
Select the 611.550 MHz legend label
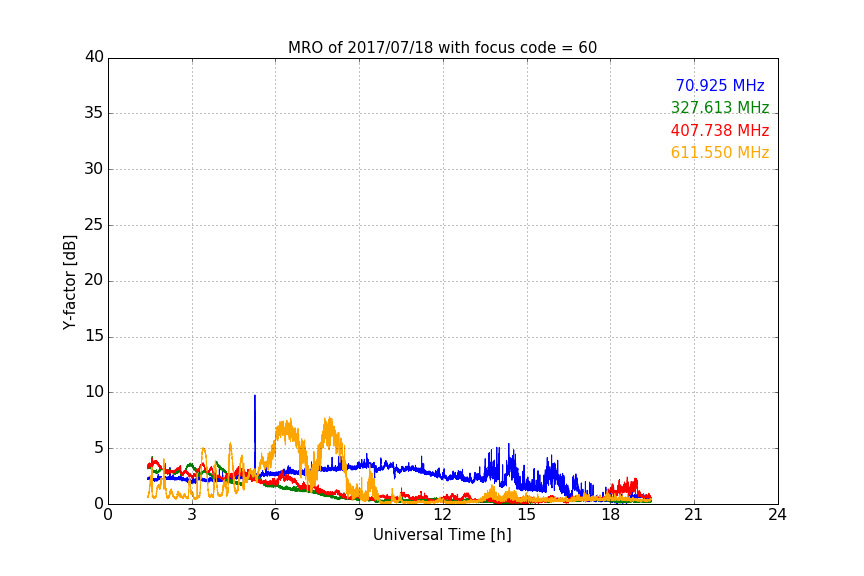pyautogui.click(x=720, y=152)
